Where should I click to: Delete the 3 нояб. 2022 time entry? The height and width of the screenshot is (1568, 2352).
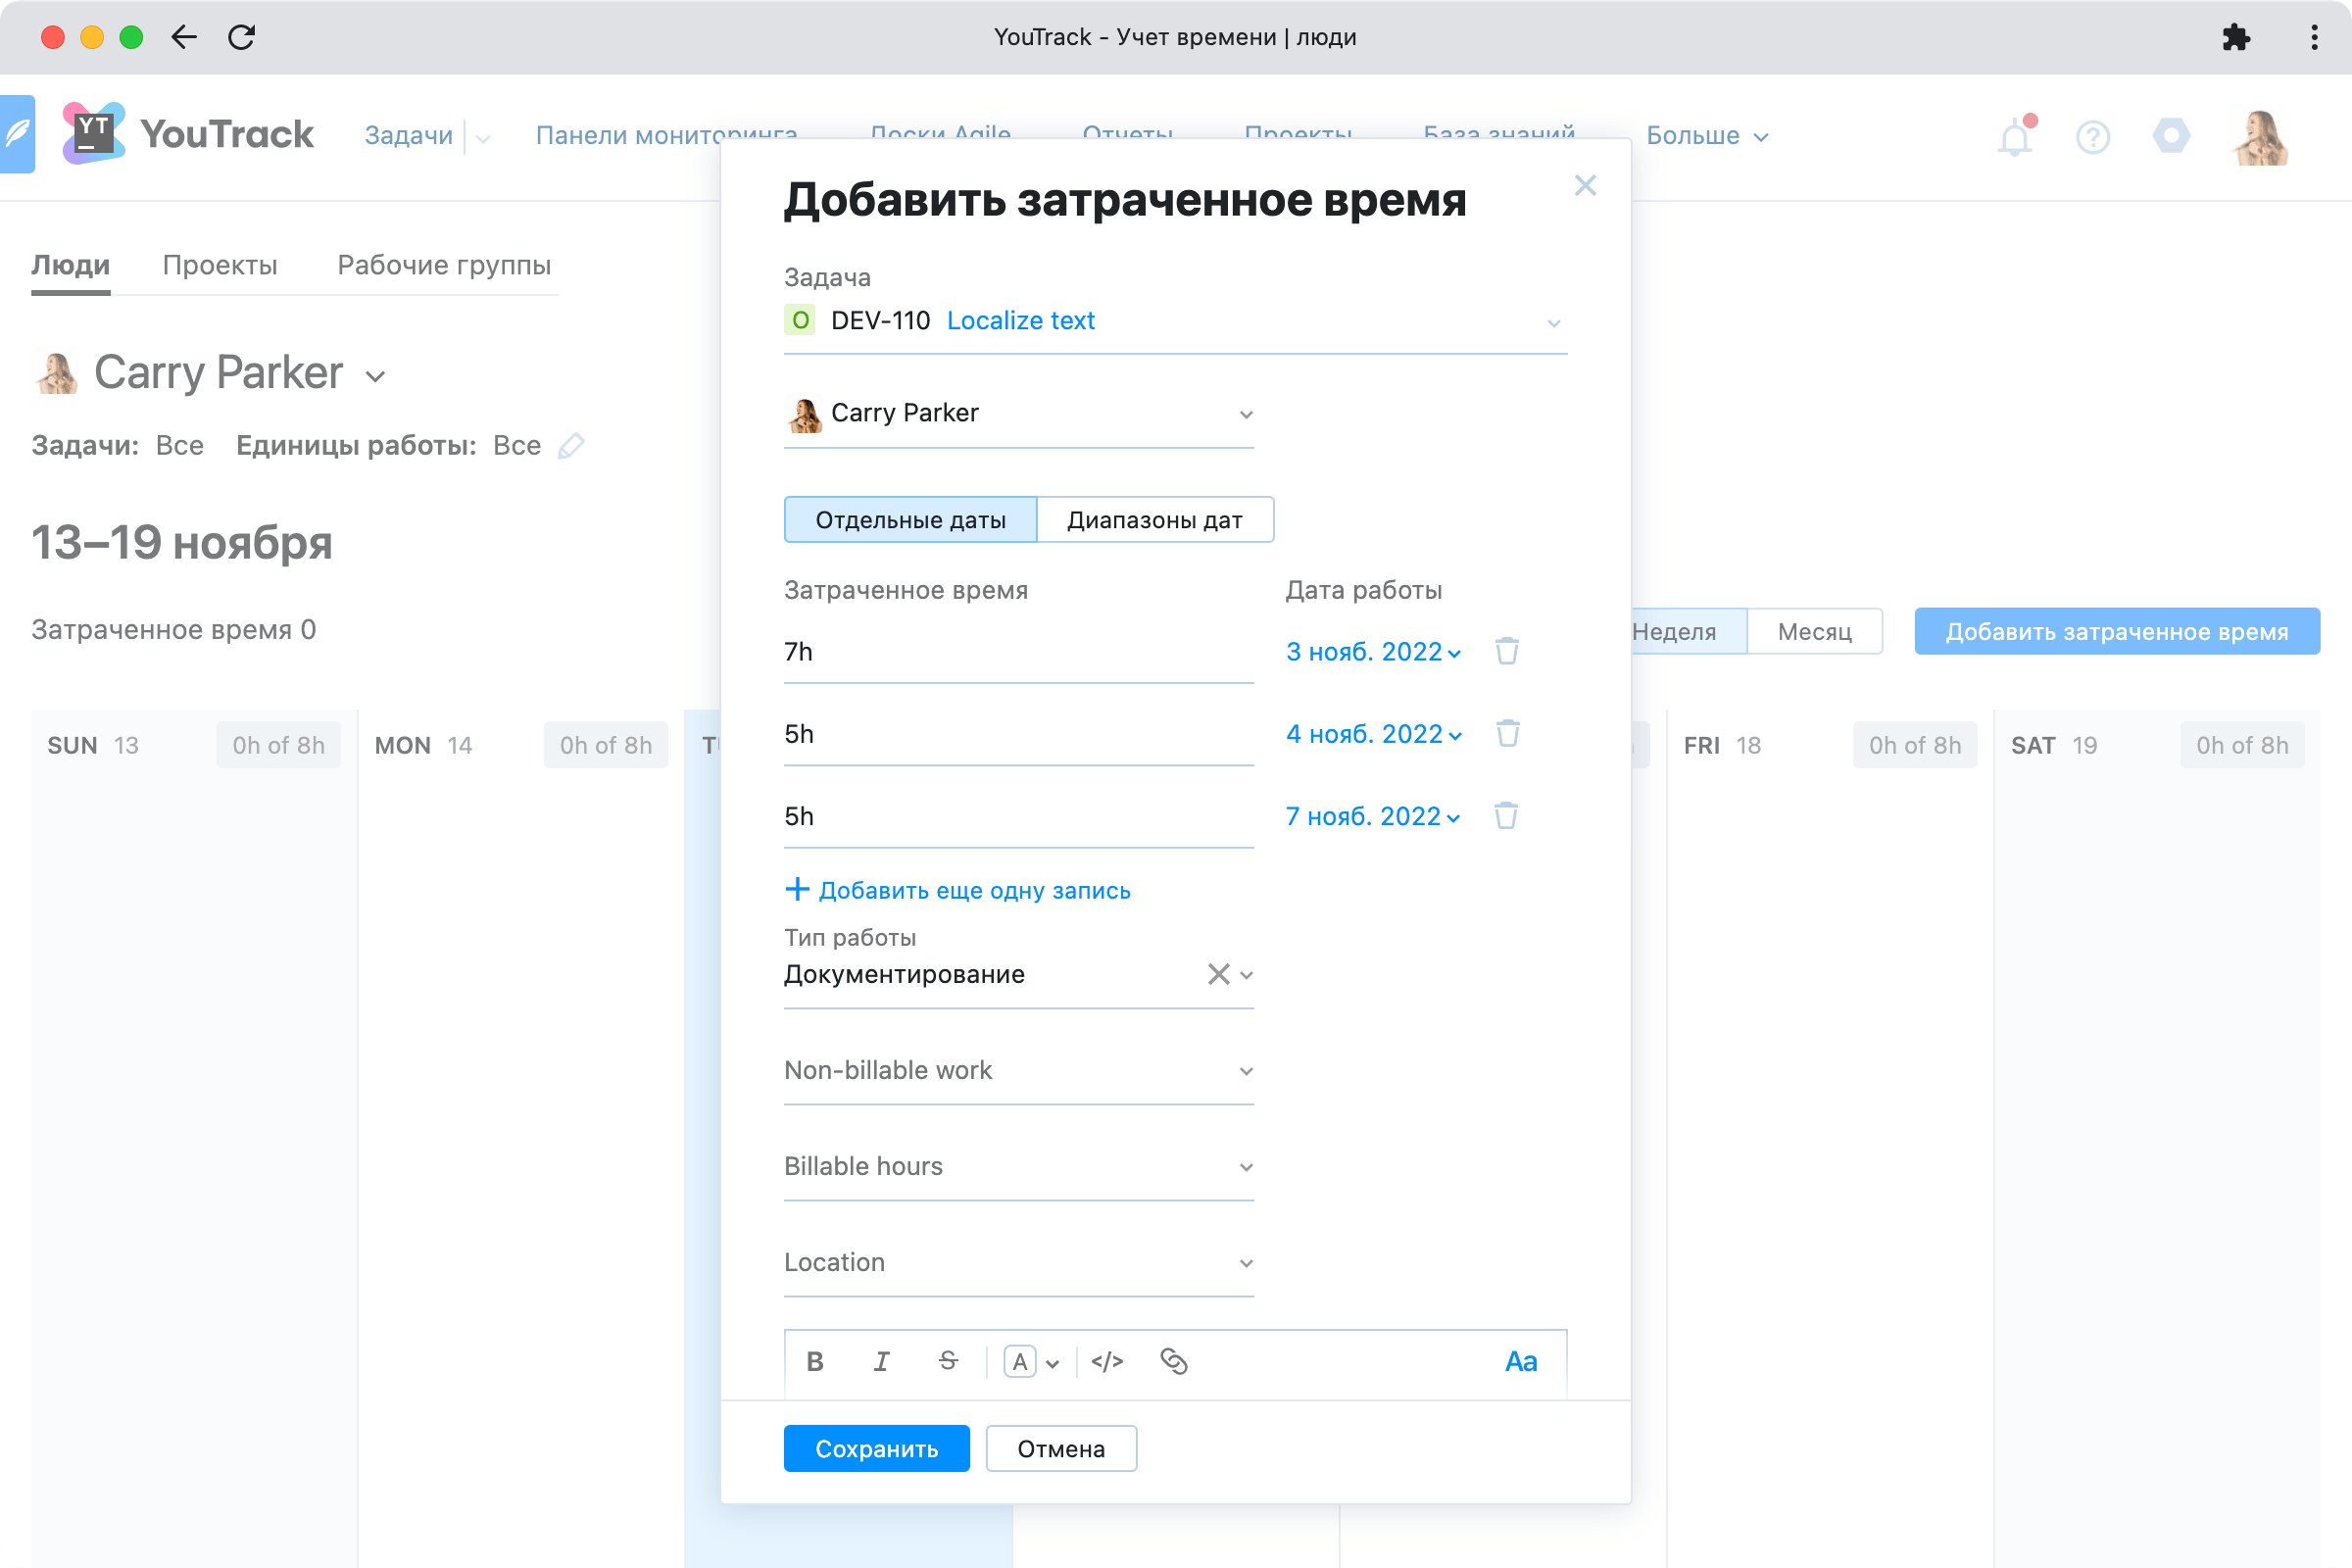coord(1507,651)
